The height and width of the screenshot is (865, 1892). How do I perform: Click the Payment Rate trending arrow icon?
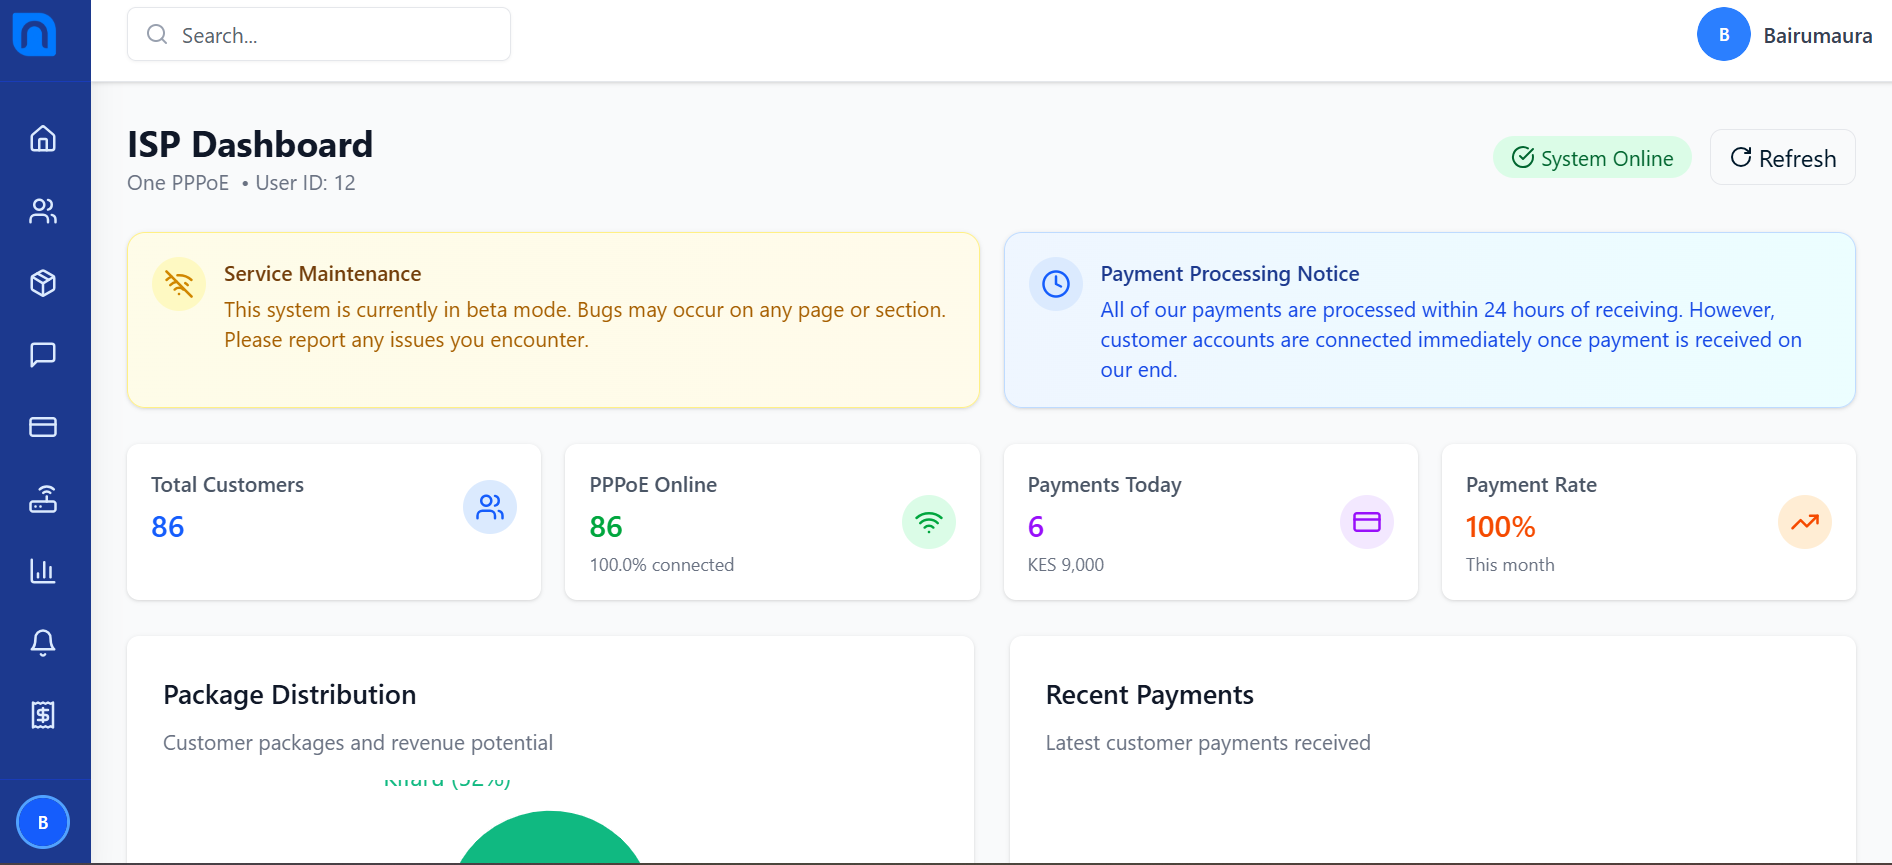pyautogui.click(x=1805, y=522)
